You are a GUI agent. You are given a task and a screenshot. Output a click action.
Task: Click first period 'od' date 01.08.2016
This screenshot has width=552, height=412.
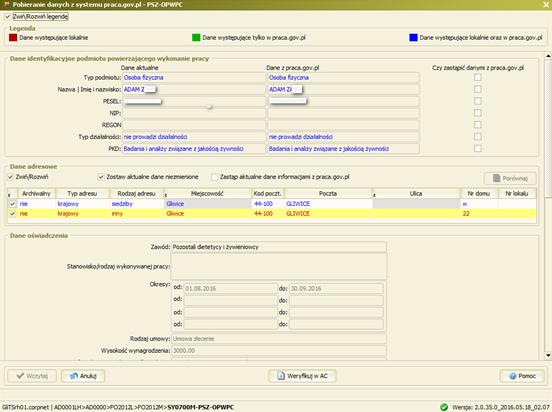point(230,288)
